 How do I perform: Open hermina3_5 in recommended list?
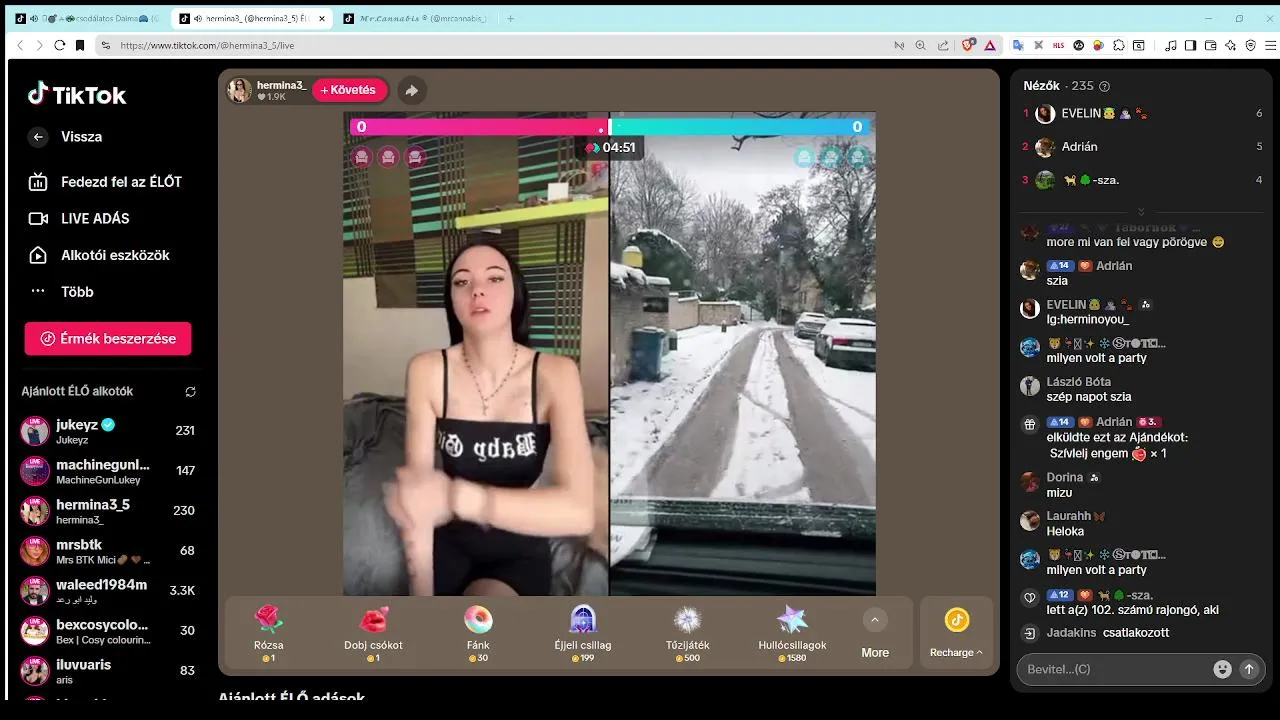pyautogui.click(x=108, y=511)
